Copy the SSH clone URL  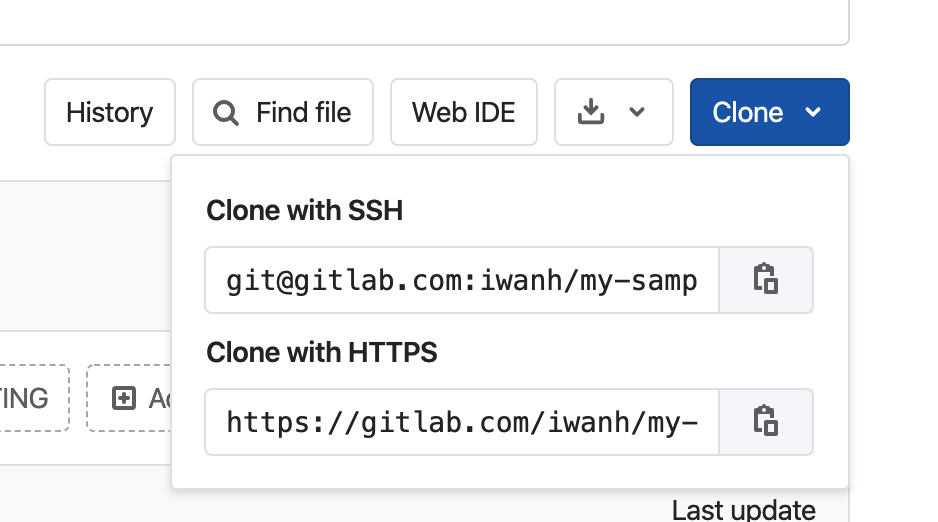point(765,280)
